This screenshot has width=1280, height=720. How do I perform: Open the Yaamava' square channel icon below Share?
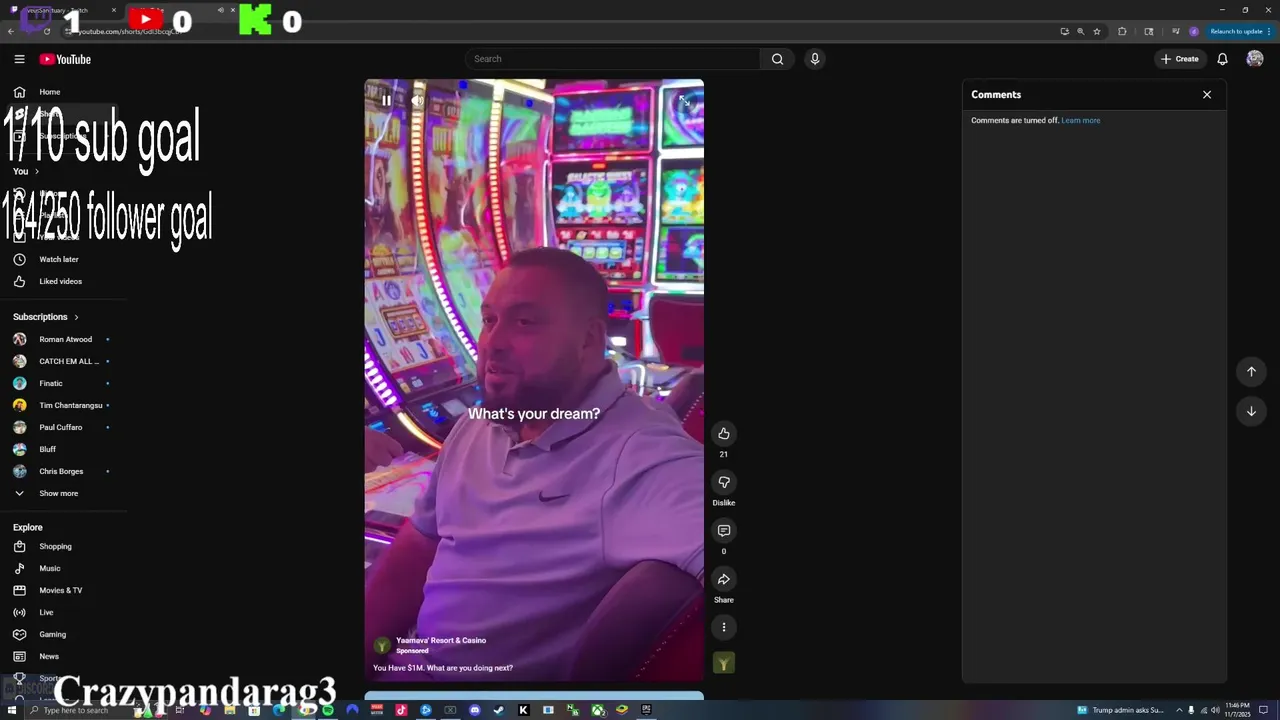tap(724, 663)
